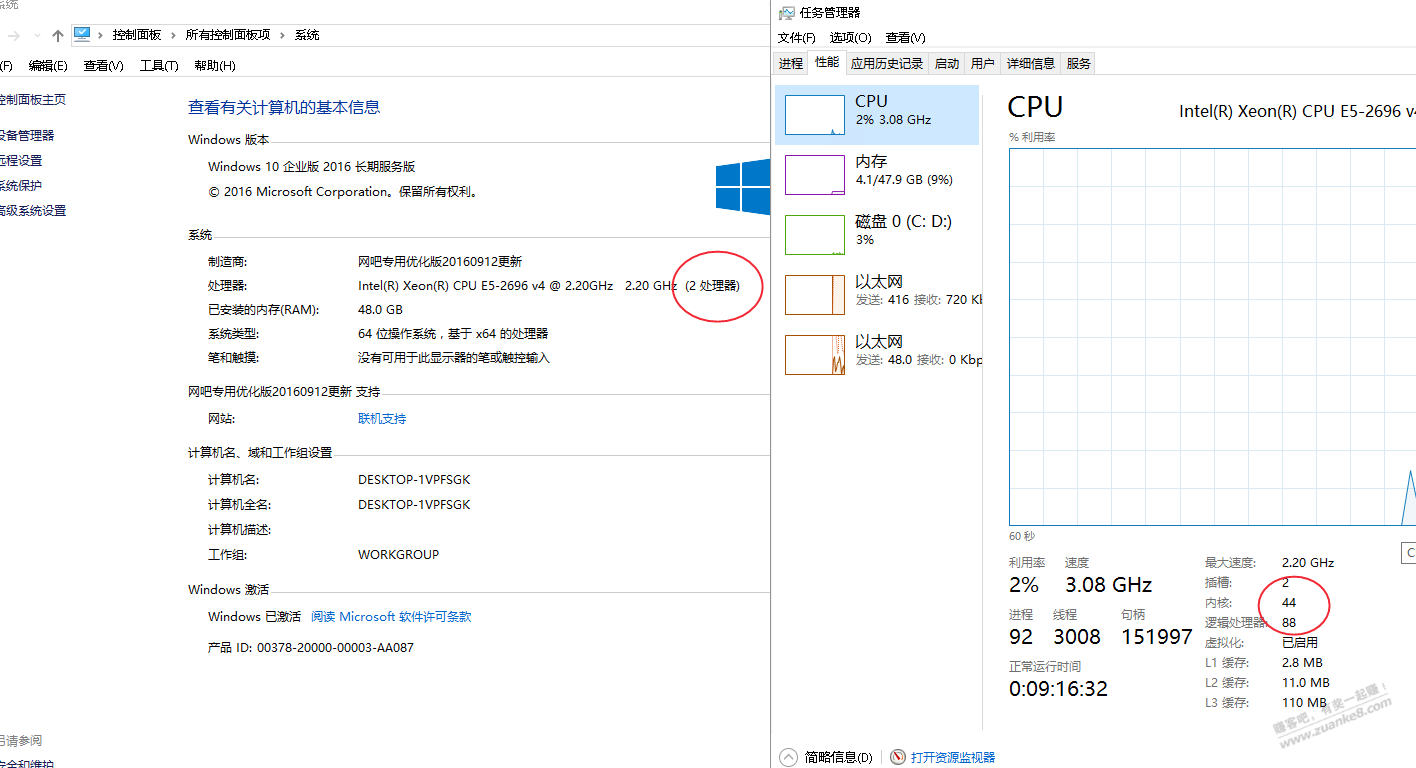Click Task Manager title bar icon
This screenshot has height=768, width=1416.
pyautogui.click(x=787, y=12)
